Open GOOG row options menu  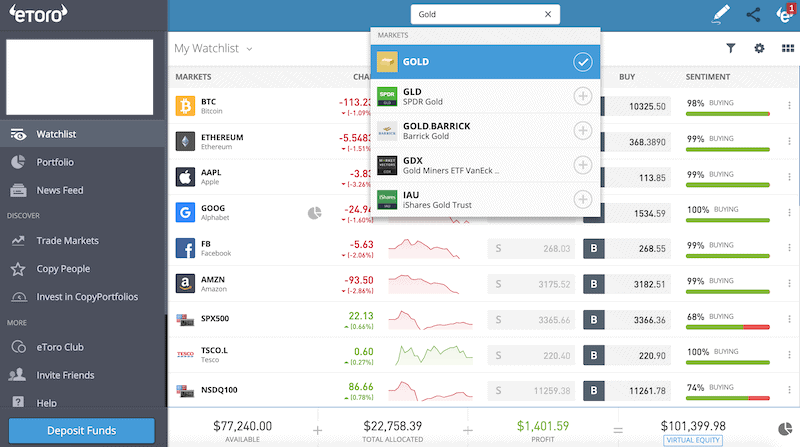pos(789,212)
